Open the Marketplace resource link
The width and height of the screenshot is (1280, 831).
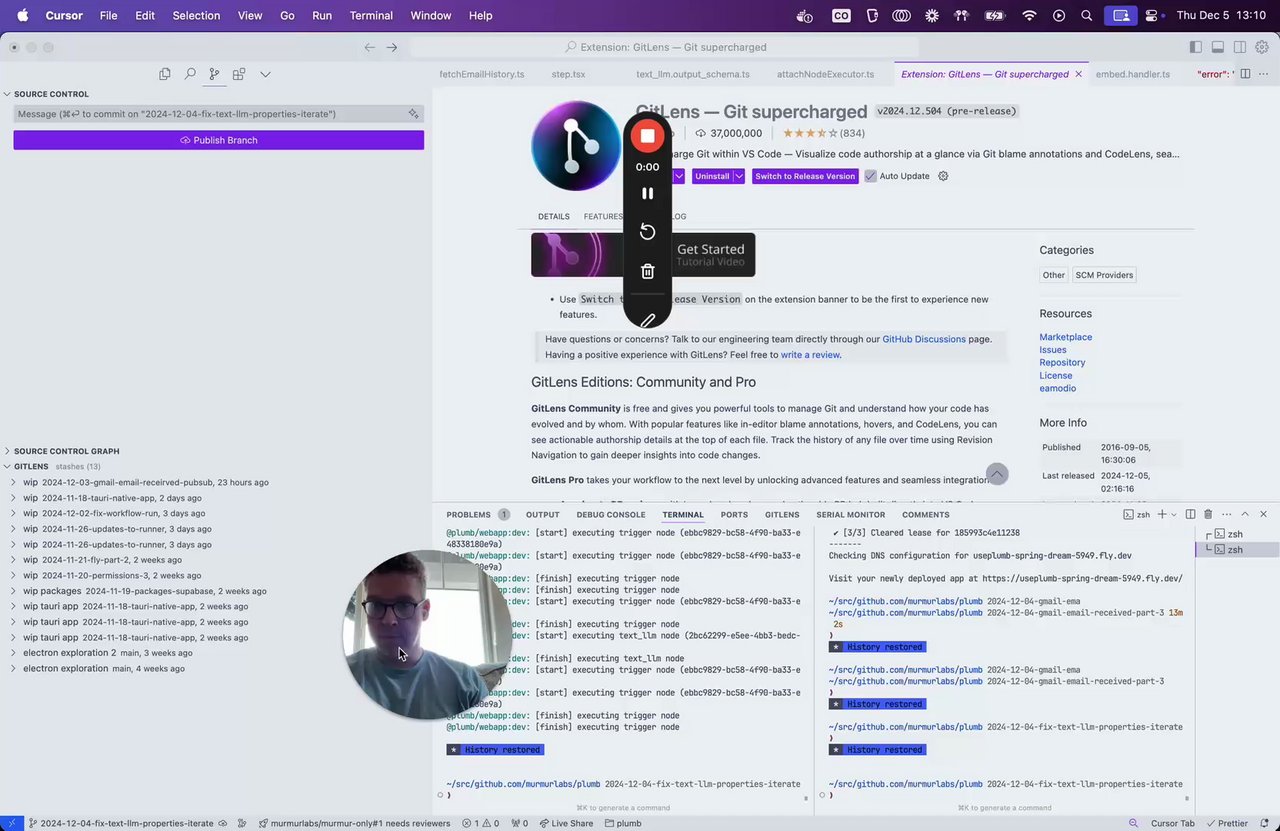(x=1065, y=337)
